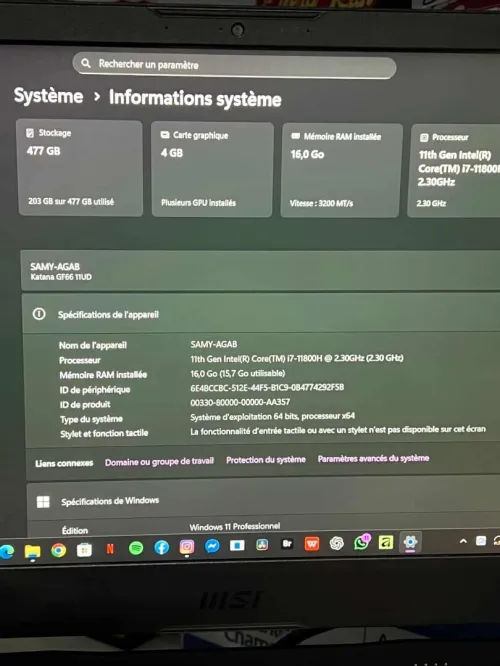
Task: Click the Carte graphique card icon
Action: [x=165, y=135]
